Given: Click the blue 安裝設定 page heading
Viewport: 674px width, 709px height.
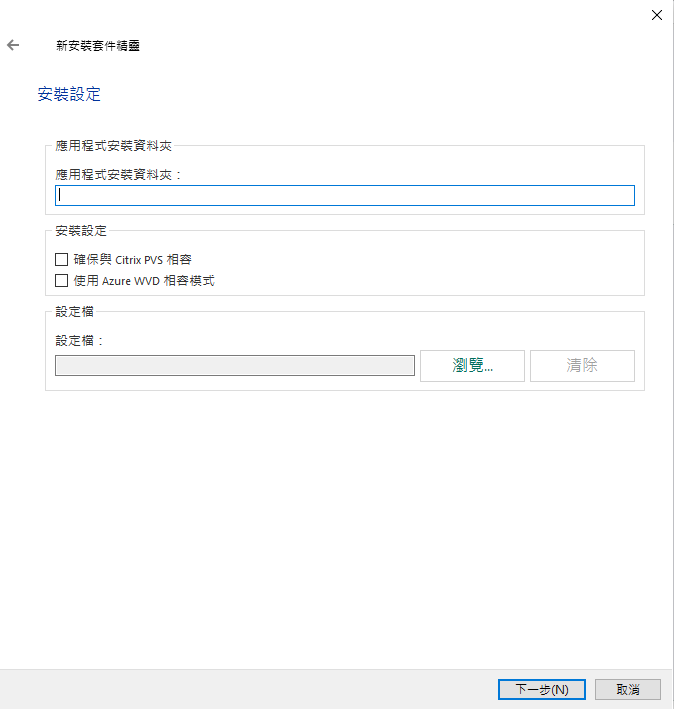Looking at the screenshot, I should click(x=69, y=95).
